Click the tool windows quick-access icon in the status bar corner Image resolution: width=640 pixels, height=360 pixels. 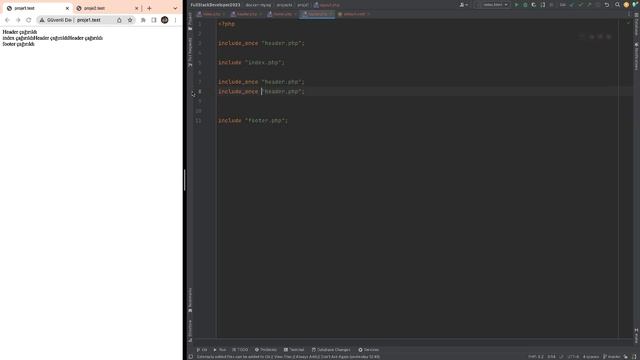click(x=191, y=357)
